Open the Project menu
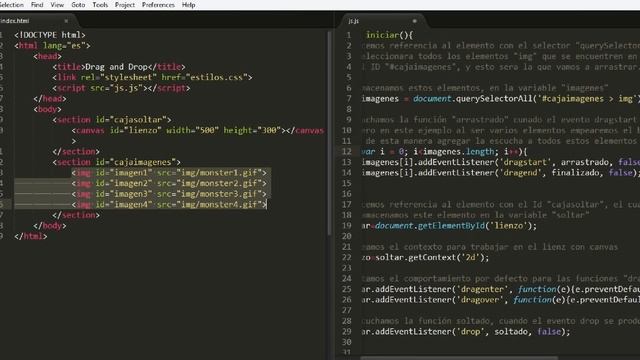The height and width of the screenshot is (360, 640). click(x=125, y=5)
